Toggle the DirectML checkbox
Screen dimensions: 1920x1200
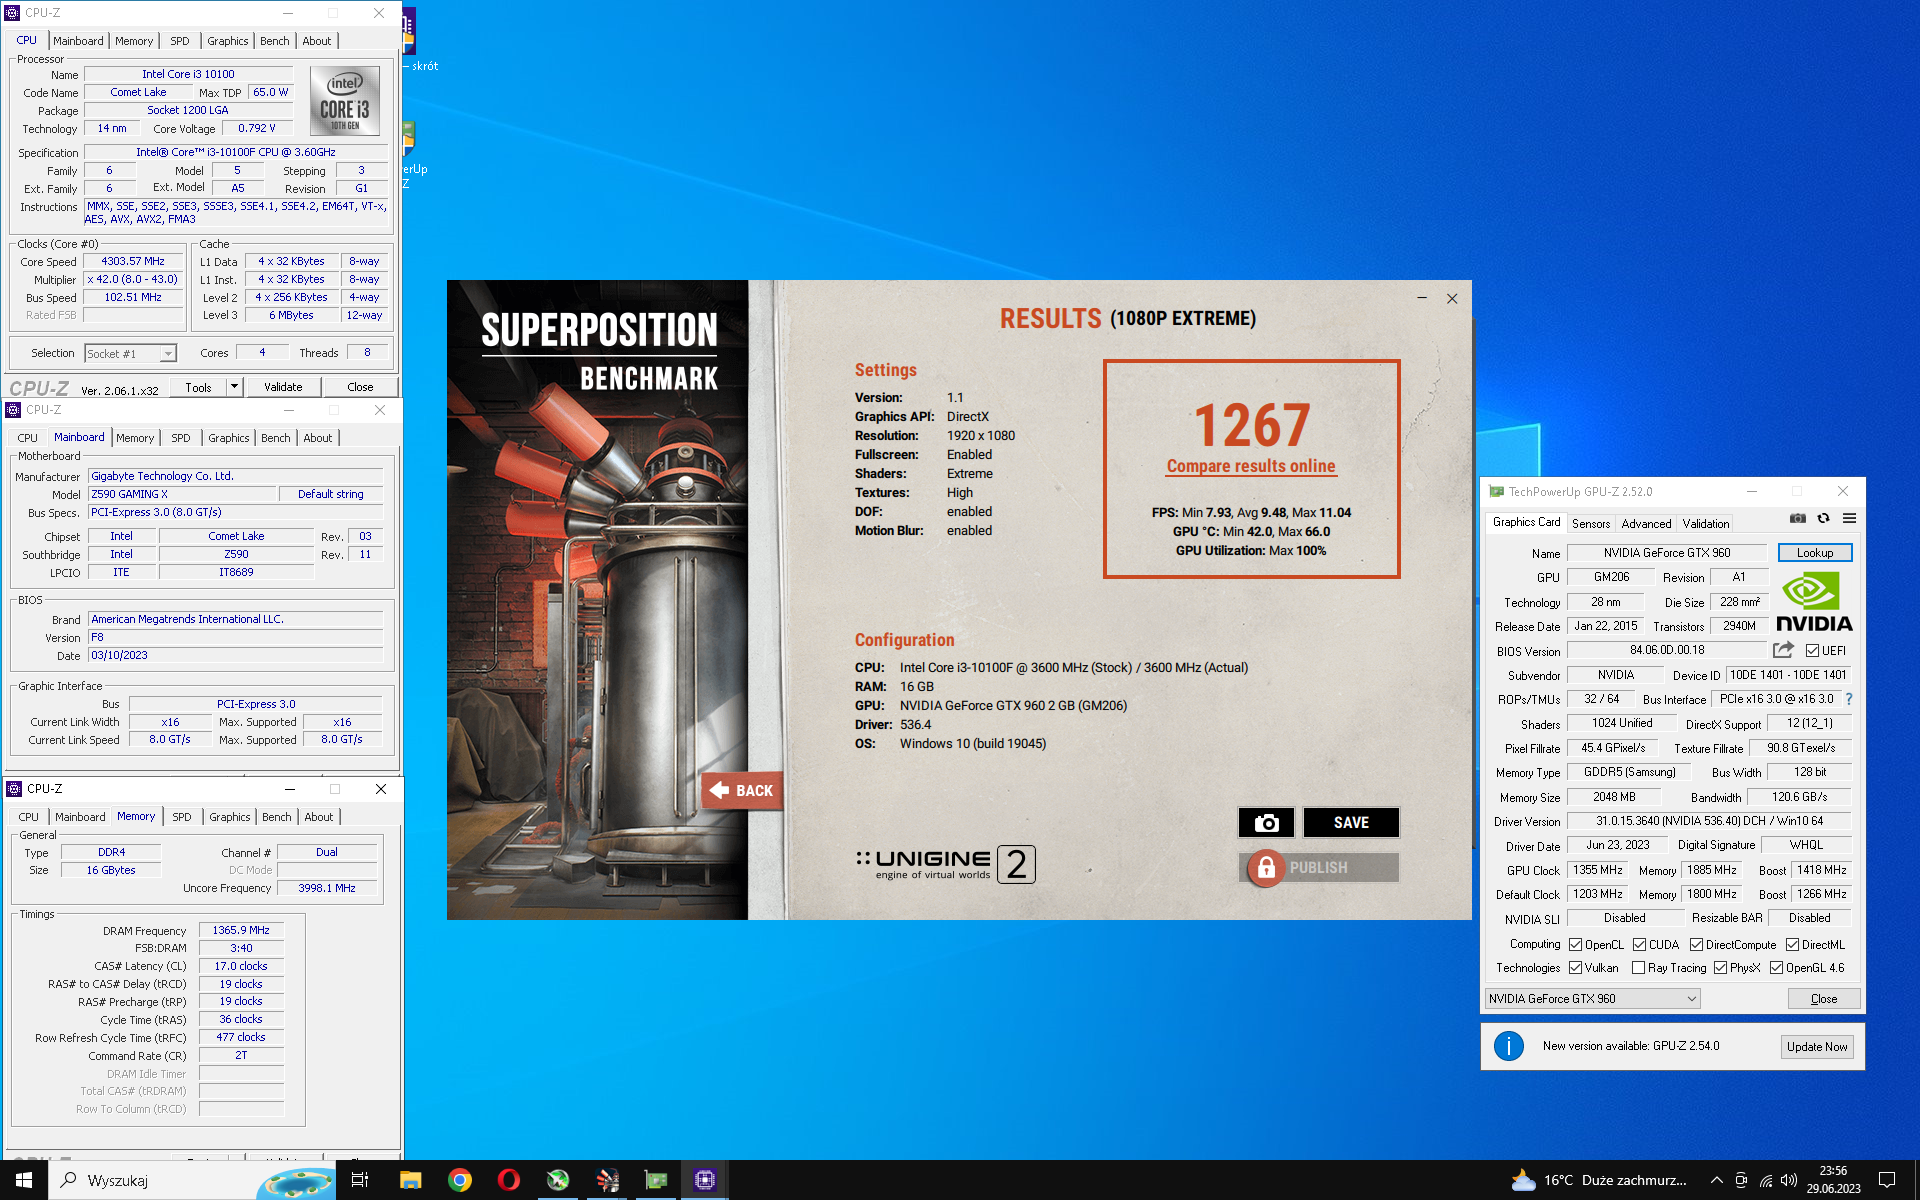(1793, 945)
